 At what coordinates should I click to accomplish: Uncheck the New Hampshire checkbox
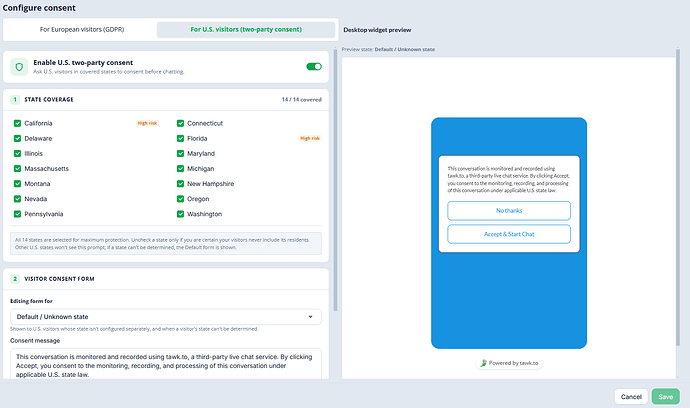(180, 184)
